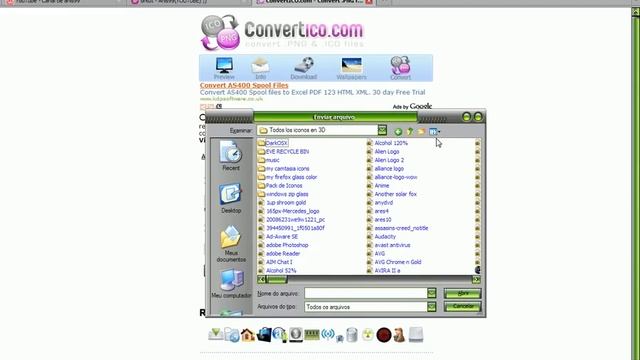Create a new folder in the dialog
640x360 pixels.
[x=421, y=131]
